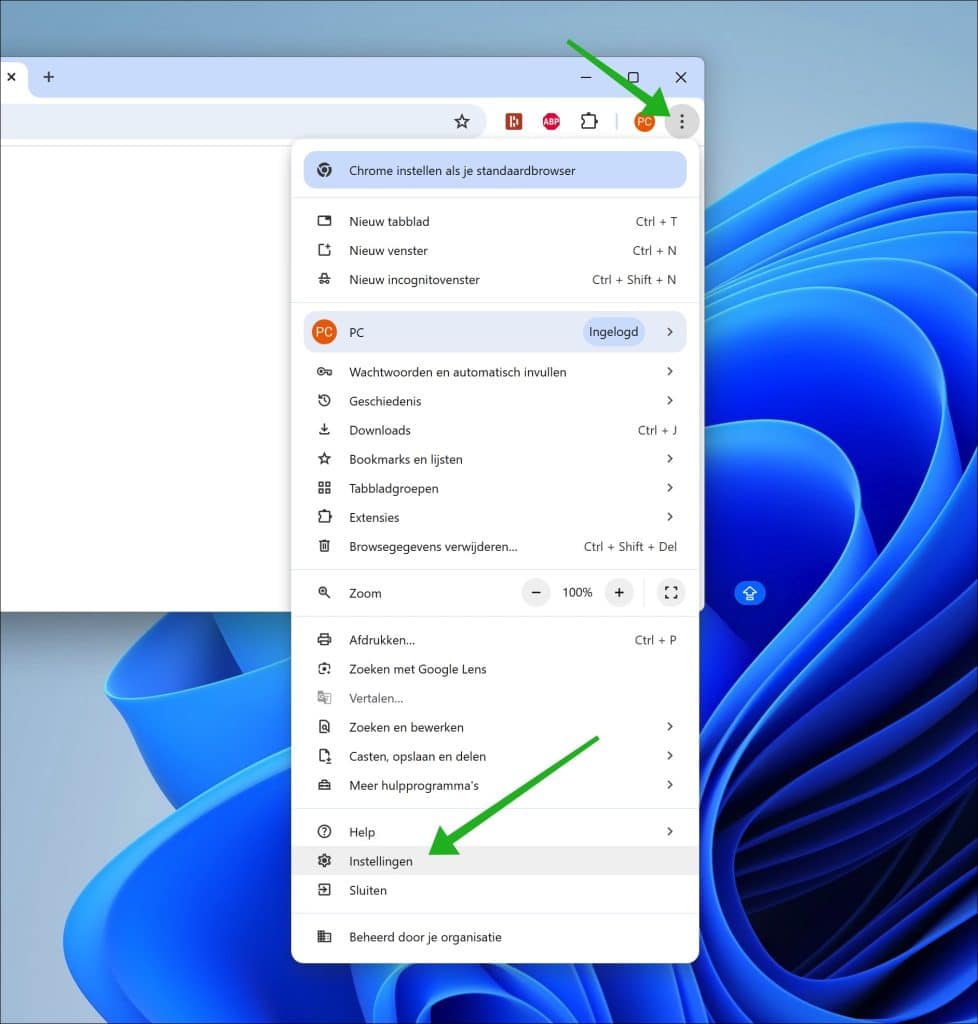The image size is (978, 1024).
Task: Click the Zoom magnifier icon
Action: click(x=324, y=593)
